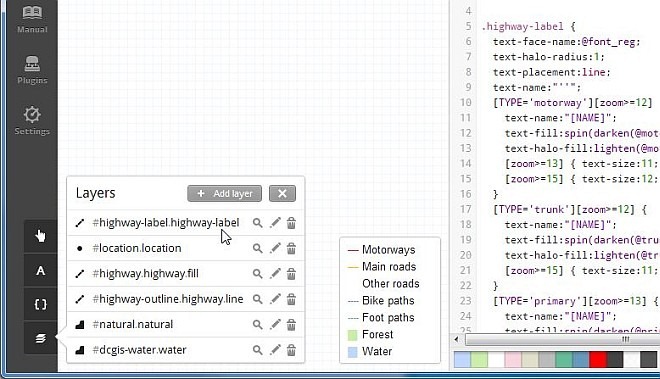Remove the #highway-outline.highway.line layer
This screenshot has height=379, width=660.
[291, 299]
